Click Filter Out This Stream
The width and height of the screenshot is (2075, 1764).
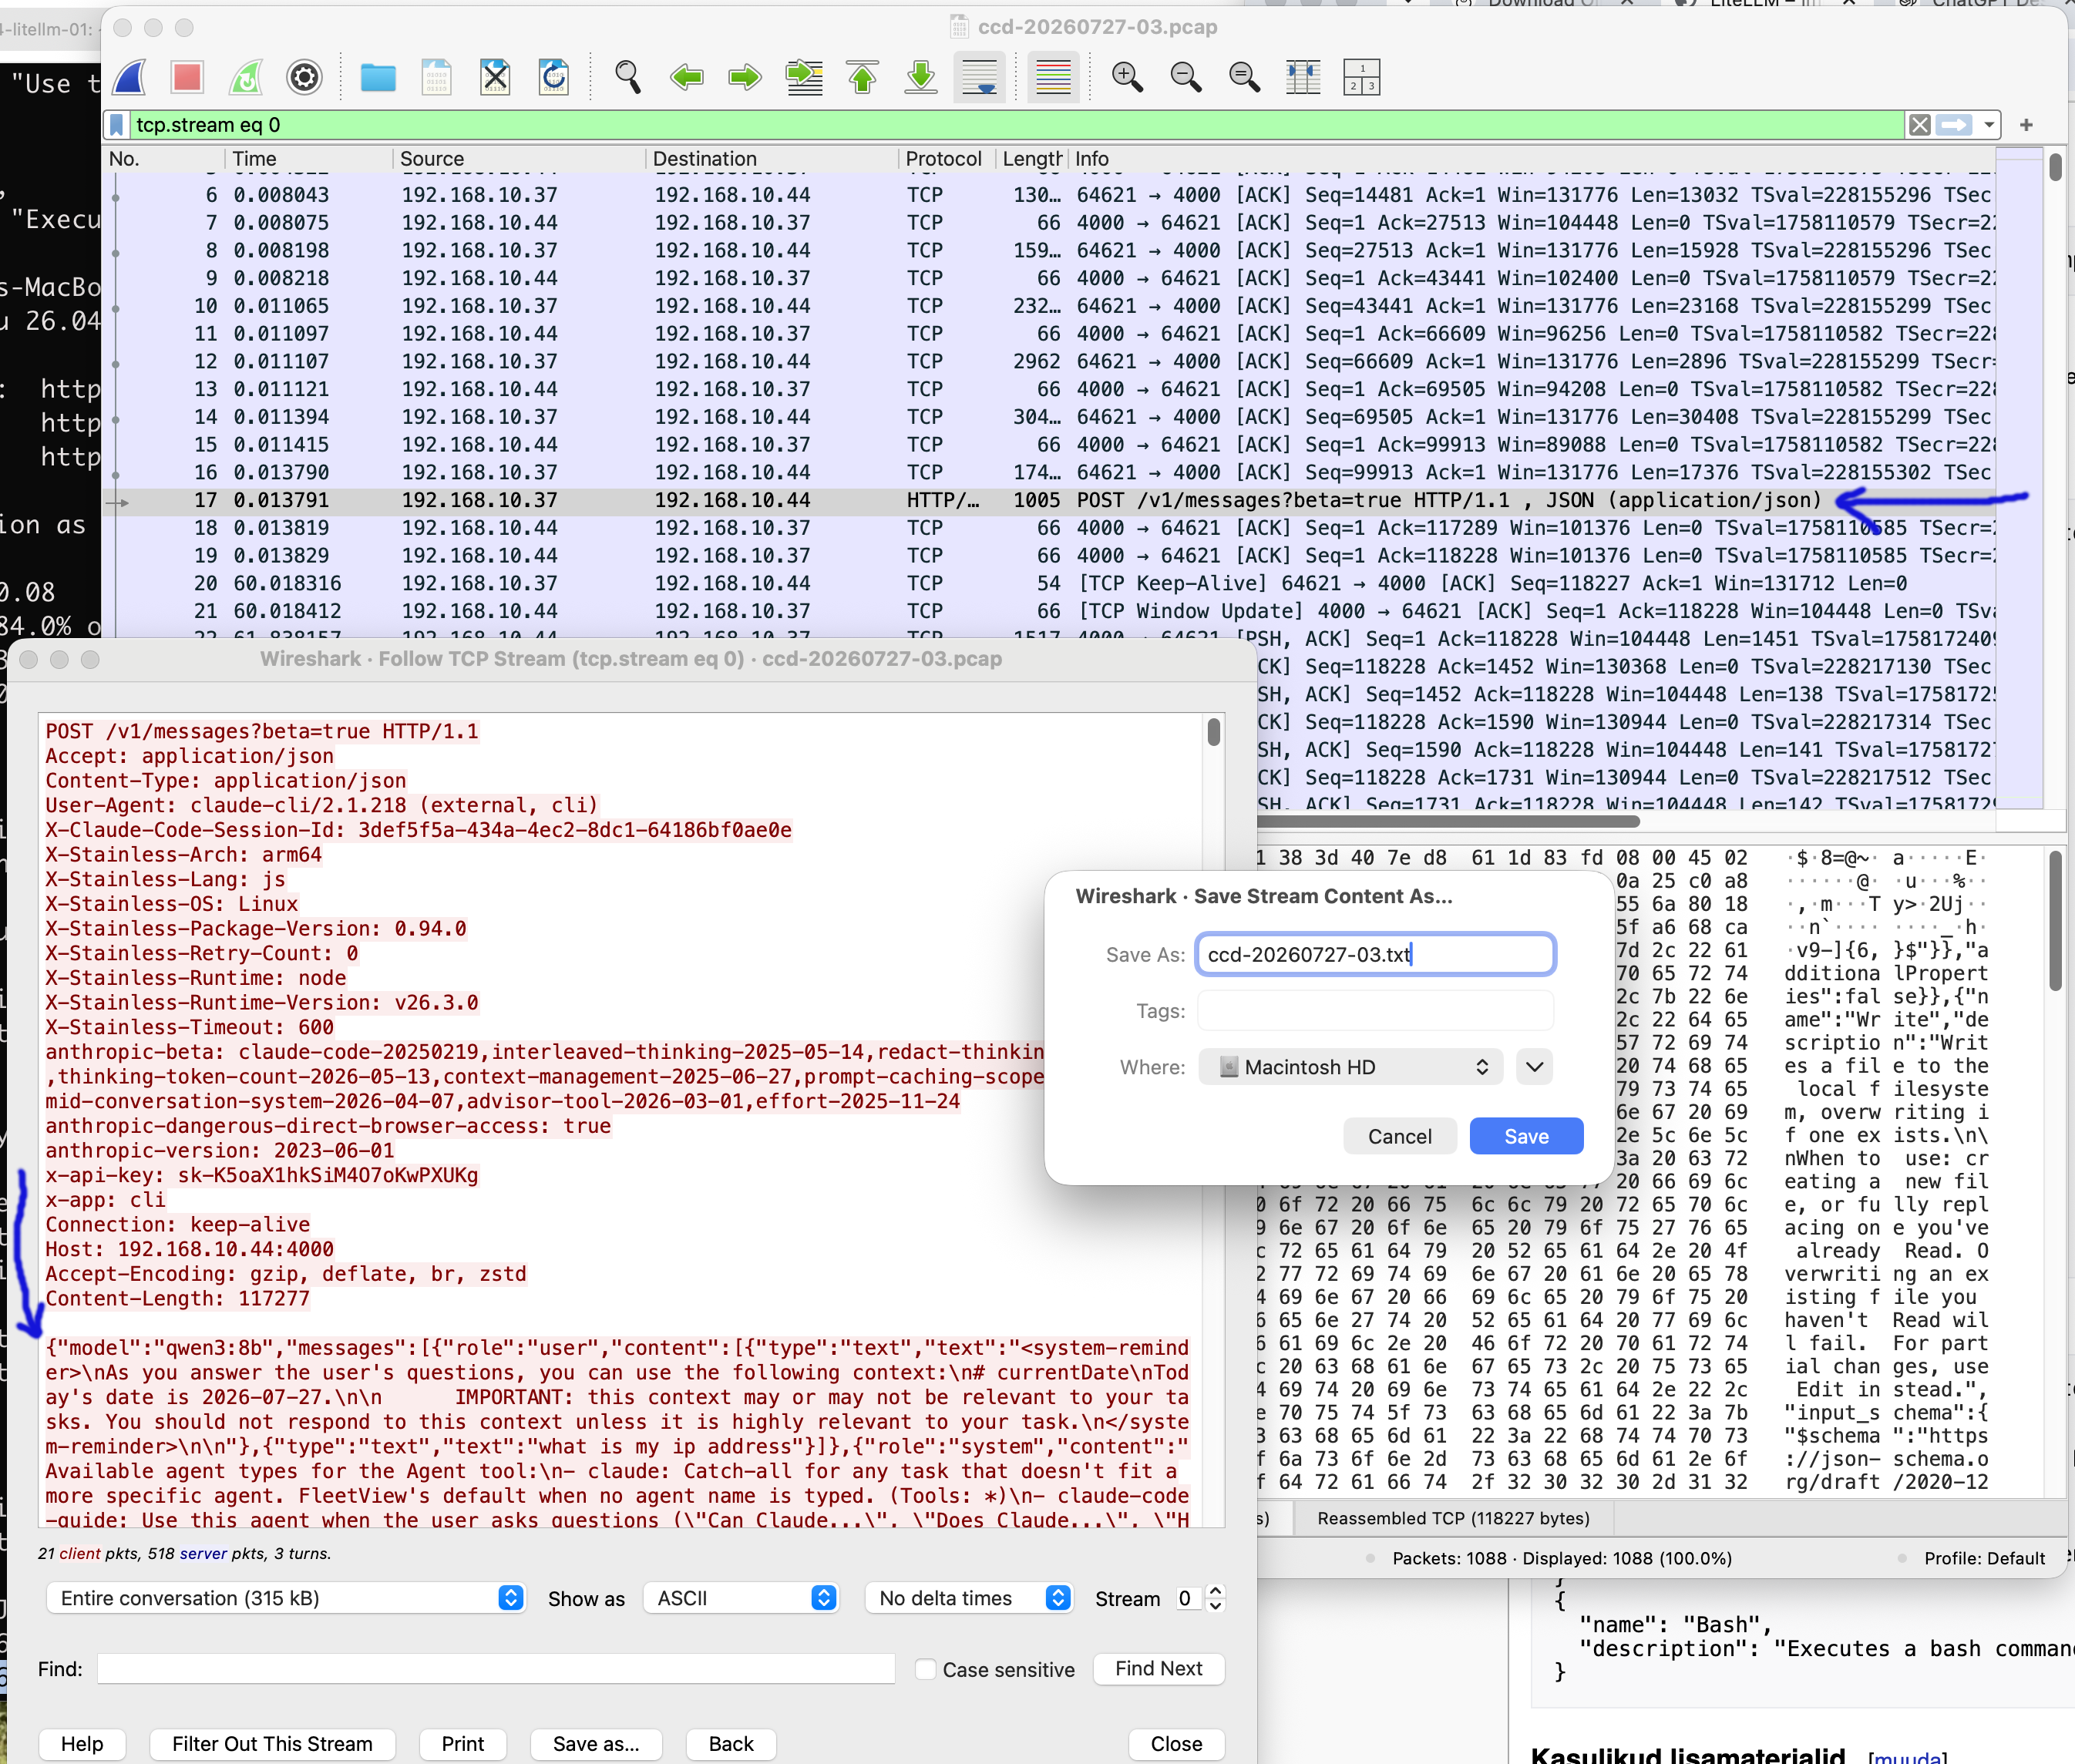pyautogui.click(x=272, y=1744)
